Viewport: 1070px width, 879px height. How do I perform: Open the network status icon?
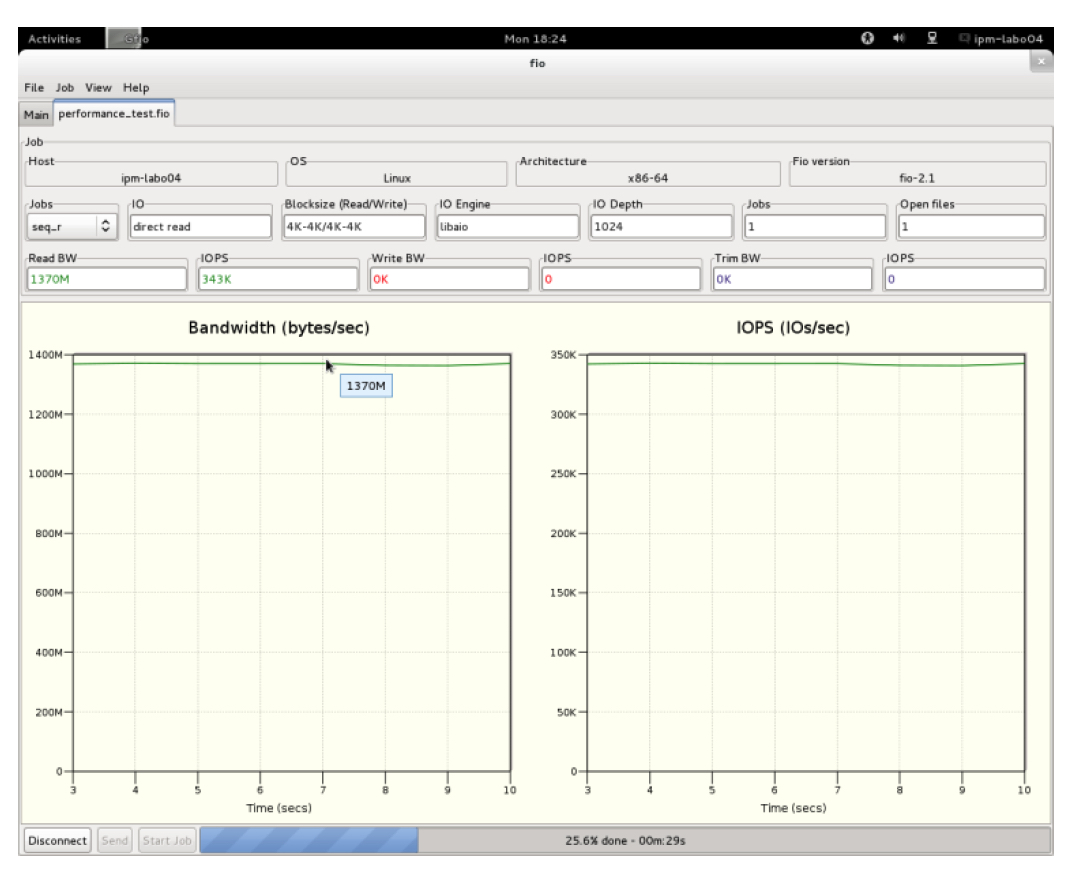coord(932,39)
